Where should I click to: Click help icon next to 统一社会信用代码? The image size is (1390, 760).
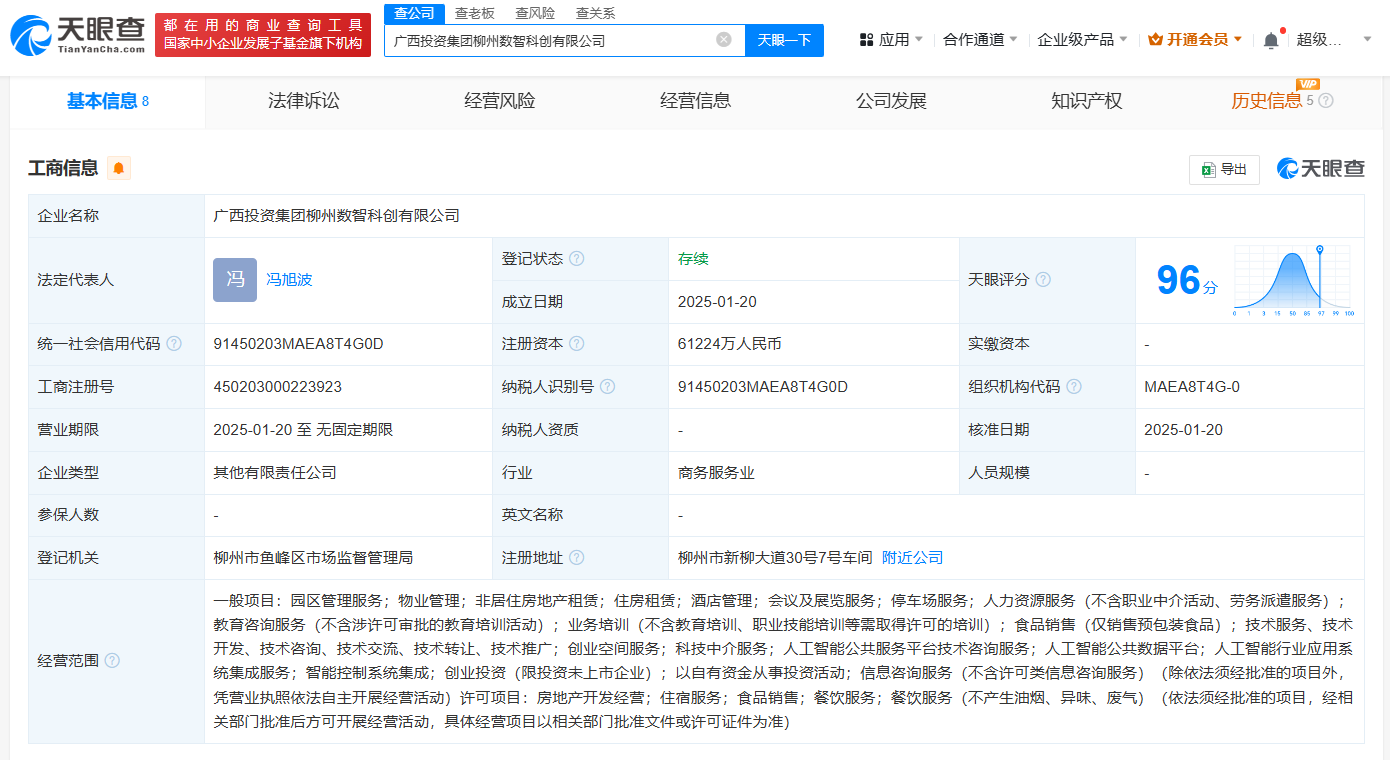(175, 344)
